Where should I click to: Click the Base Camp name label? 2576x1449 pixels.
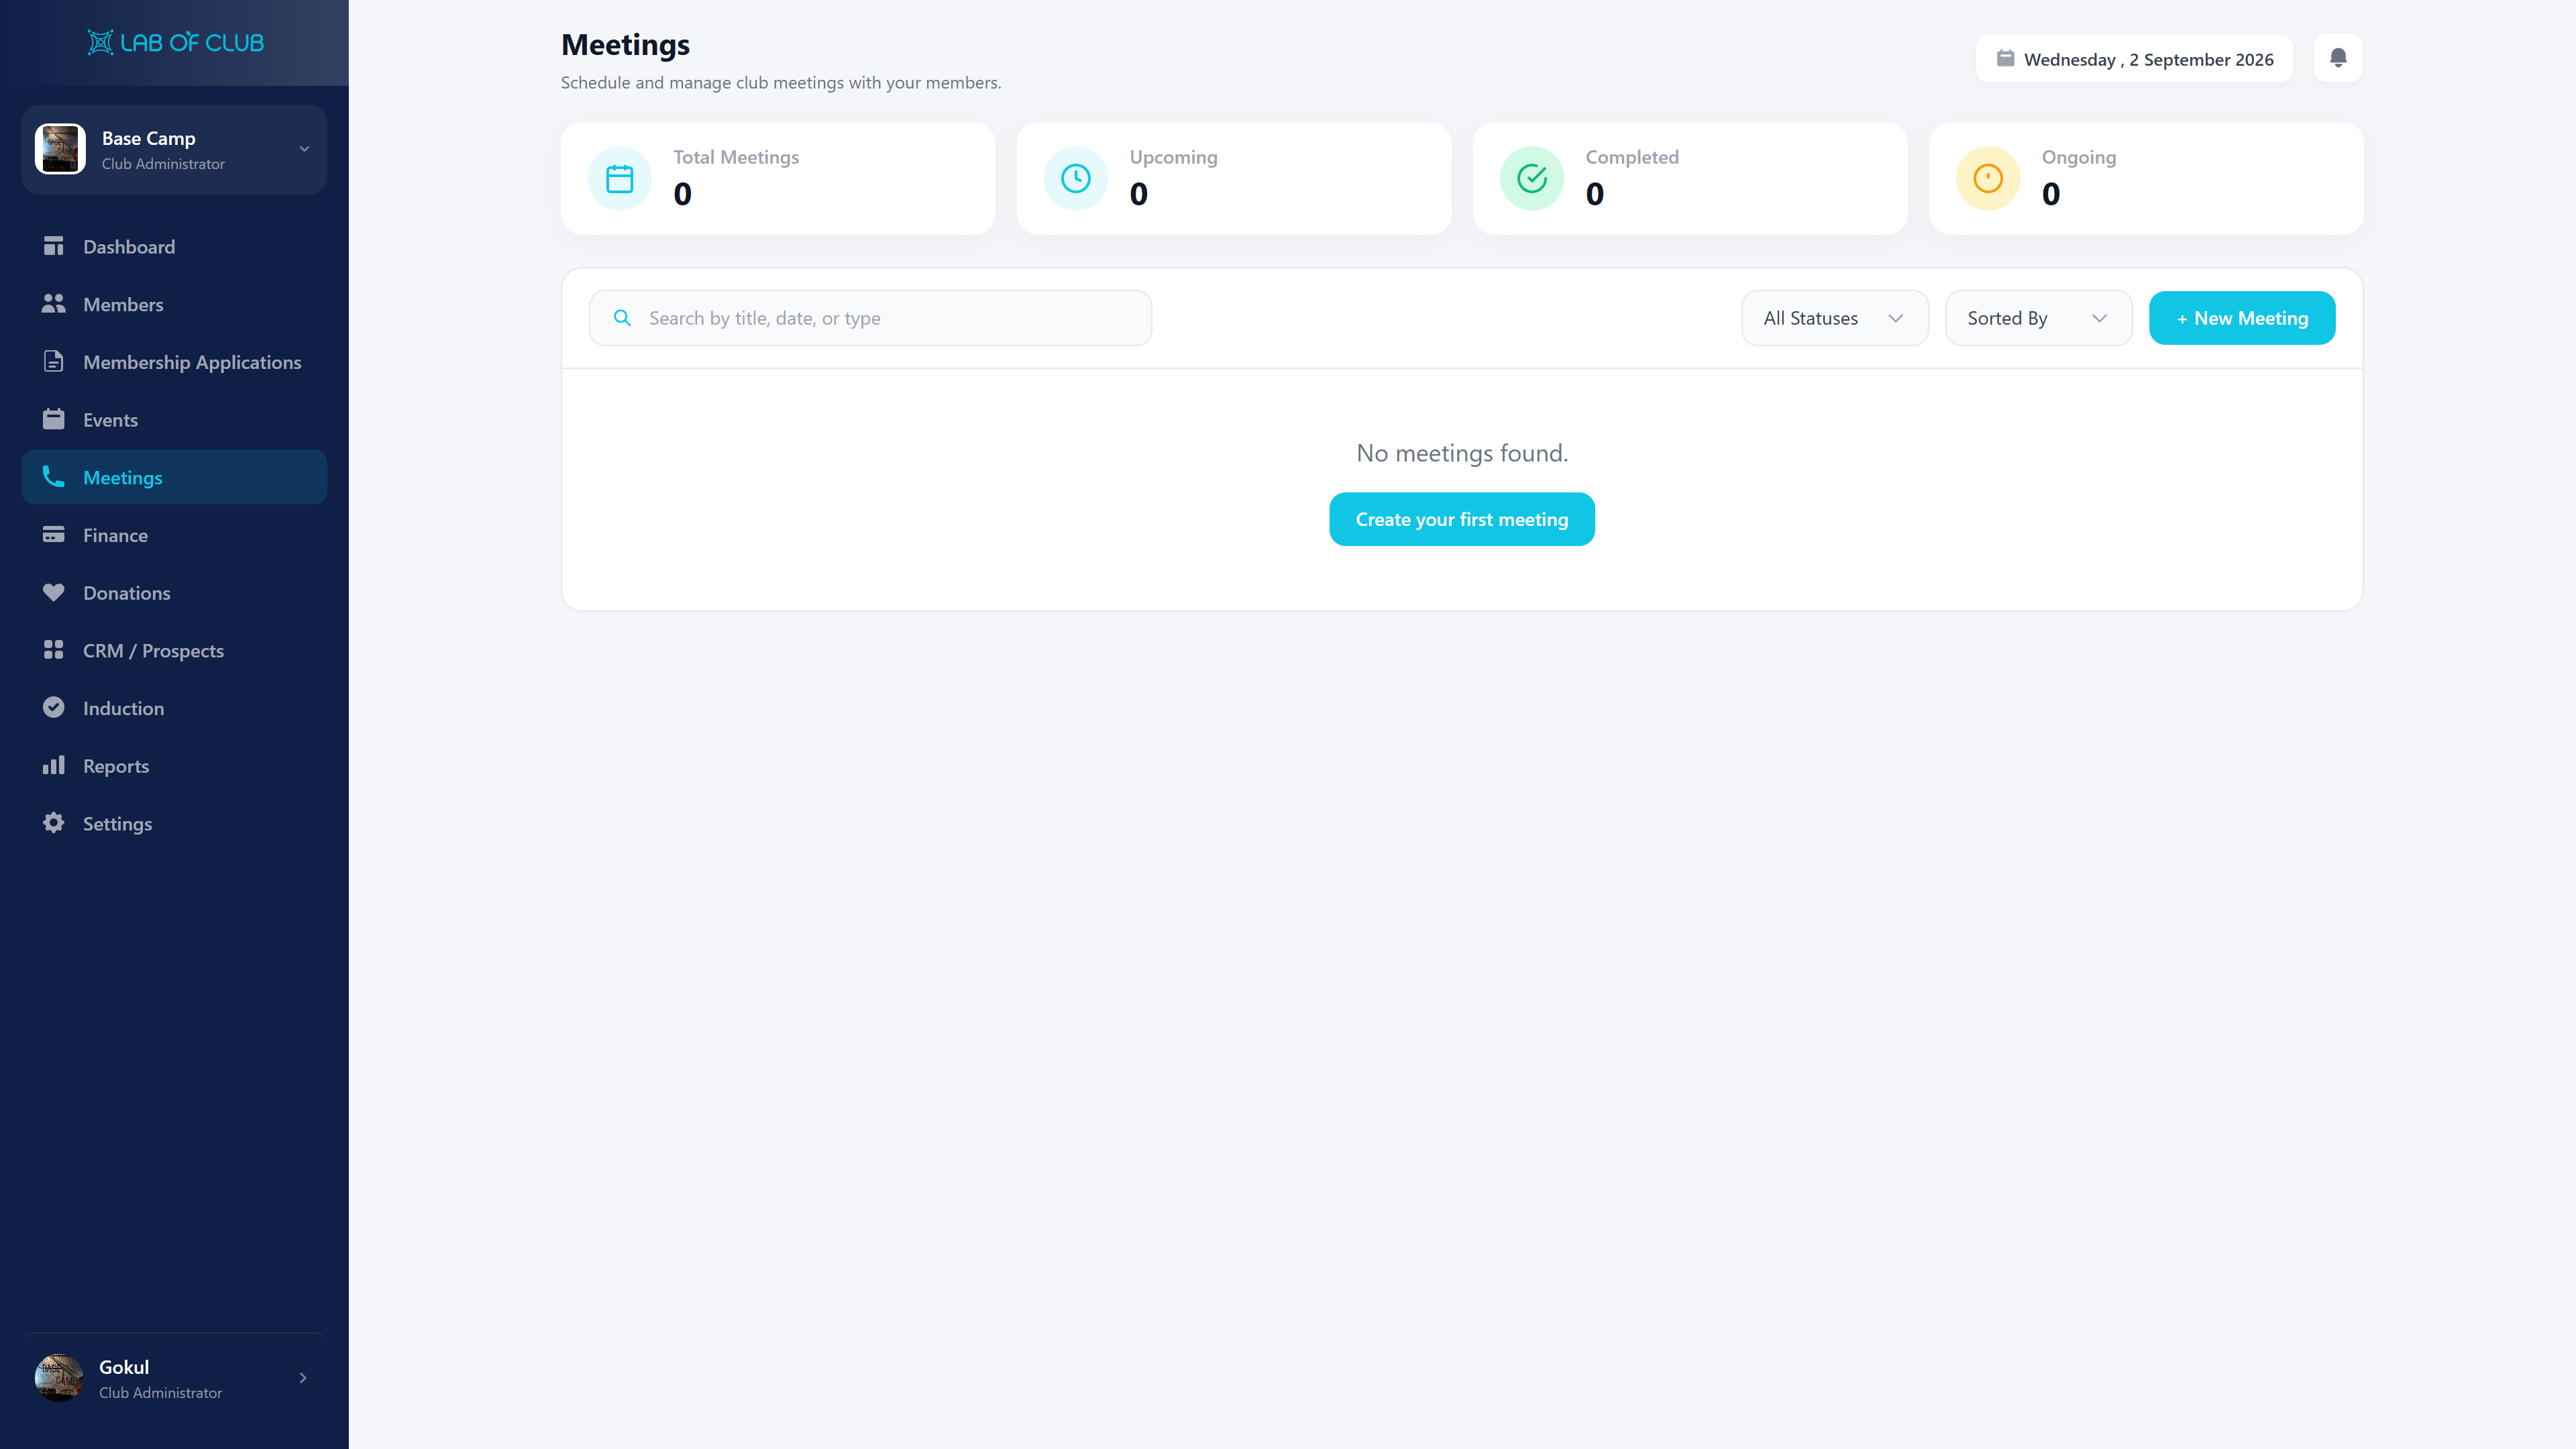pyautogui.click(x=148, y=138)
